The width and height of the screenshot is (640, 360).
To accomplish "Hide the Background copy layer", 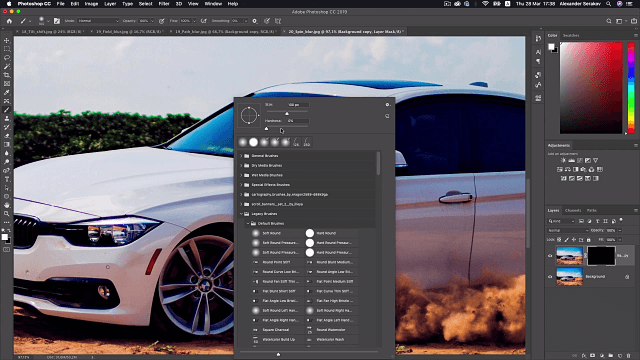I will 550,256.
